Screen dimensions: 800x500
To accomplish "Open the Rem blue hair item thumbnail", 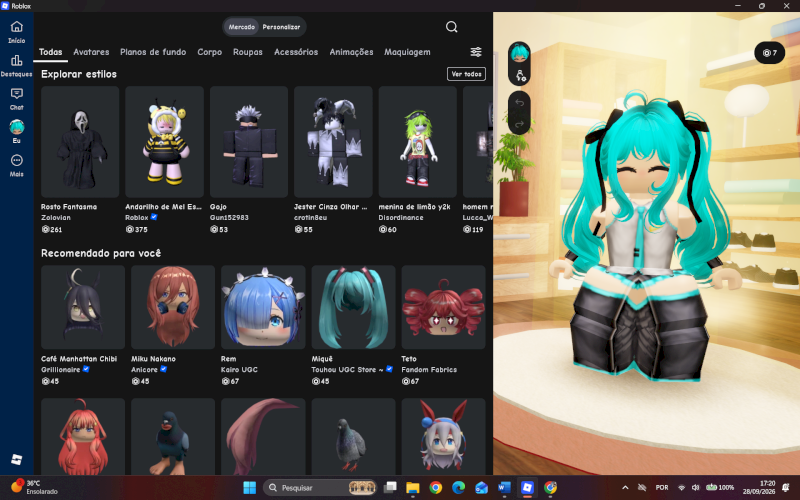I will (263, 307).
